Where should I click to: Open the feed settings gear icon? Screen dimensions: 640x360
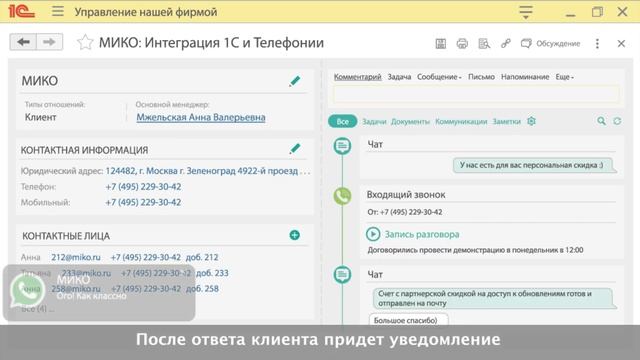click(x=531, y=121)
